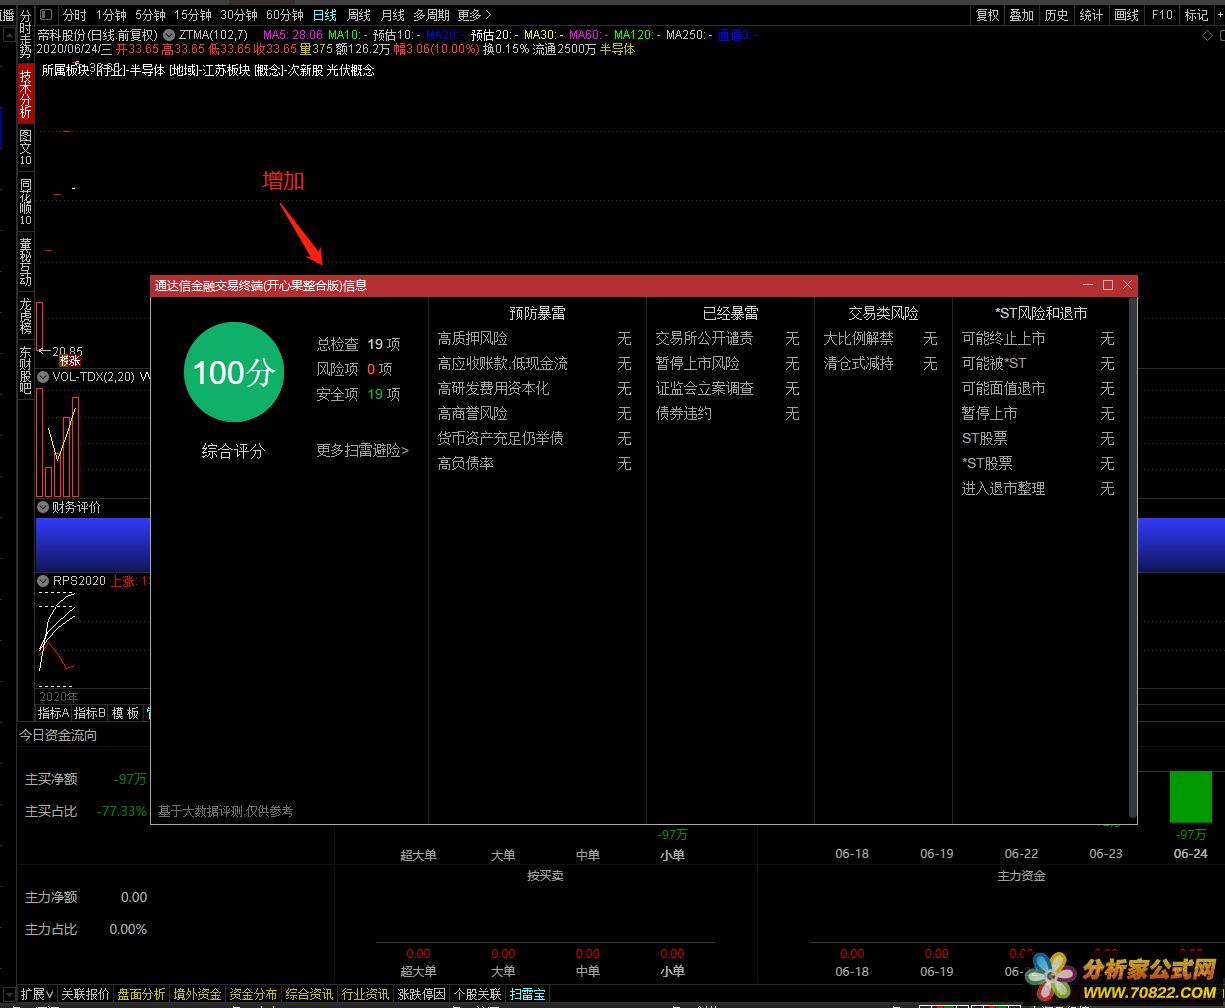Open 同花顺10 in left sidebar
Image resolution: width=1225 pixels, height=1008 pixels.
(26, 201)
